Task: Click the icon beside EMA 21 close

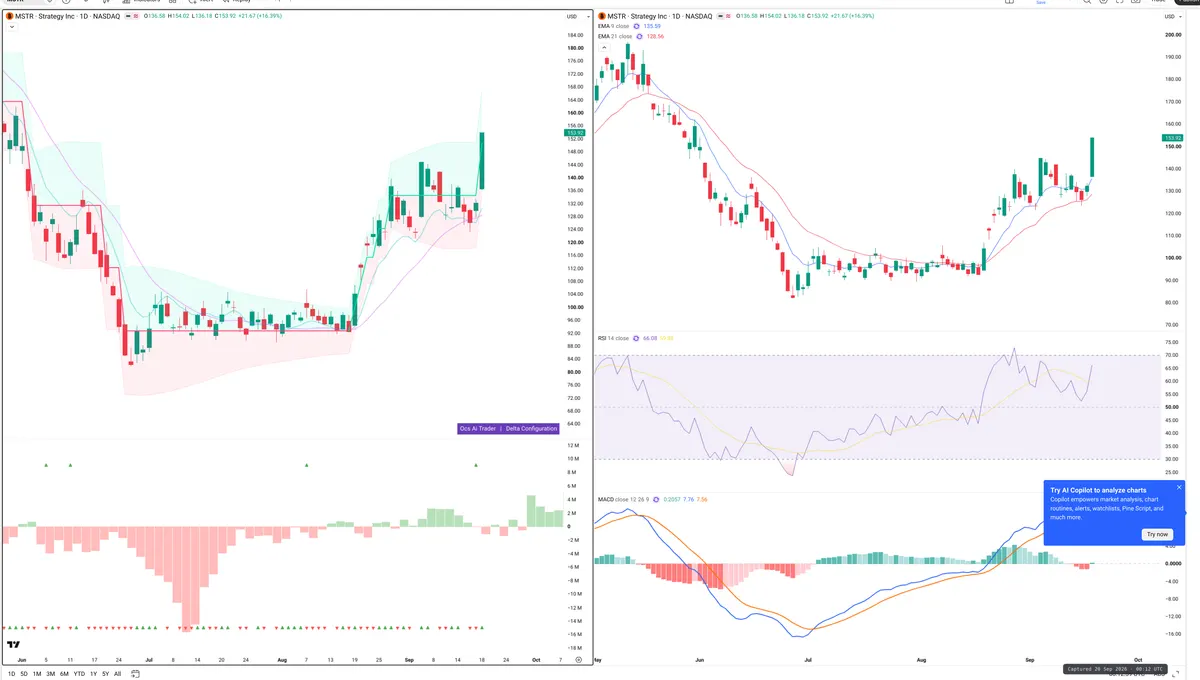Action: click(x=641, y=36)
